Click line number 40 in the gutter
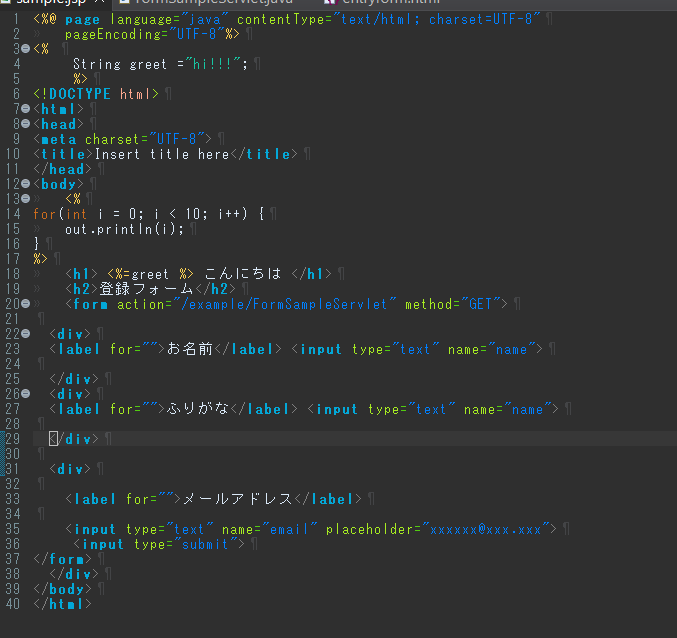 [12, 604]
